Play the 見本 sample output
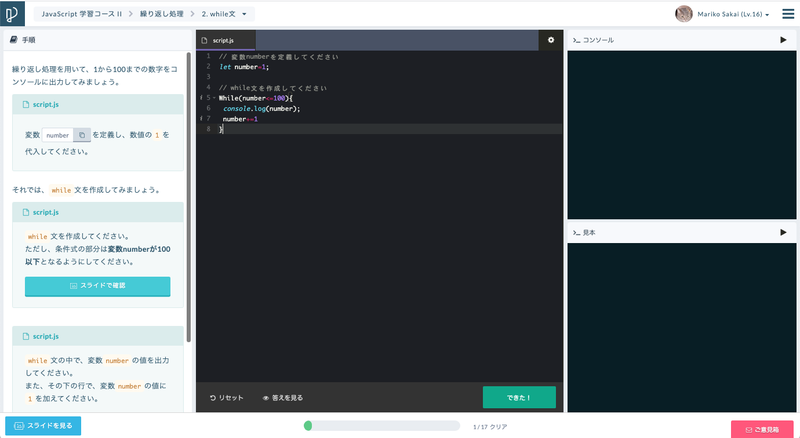This screenshot has width=800, height=438. (783, 232)
